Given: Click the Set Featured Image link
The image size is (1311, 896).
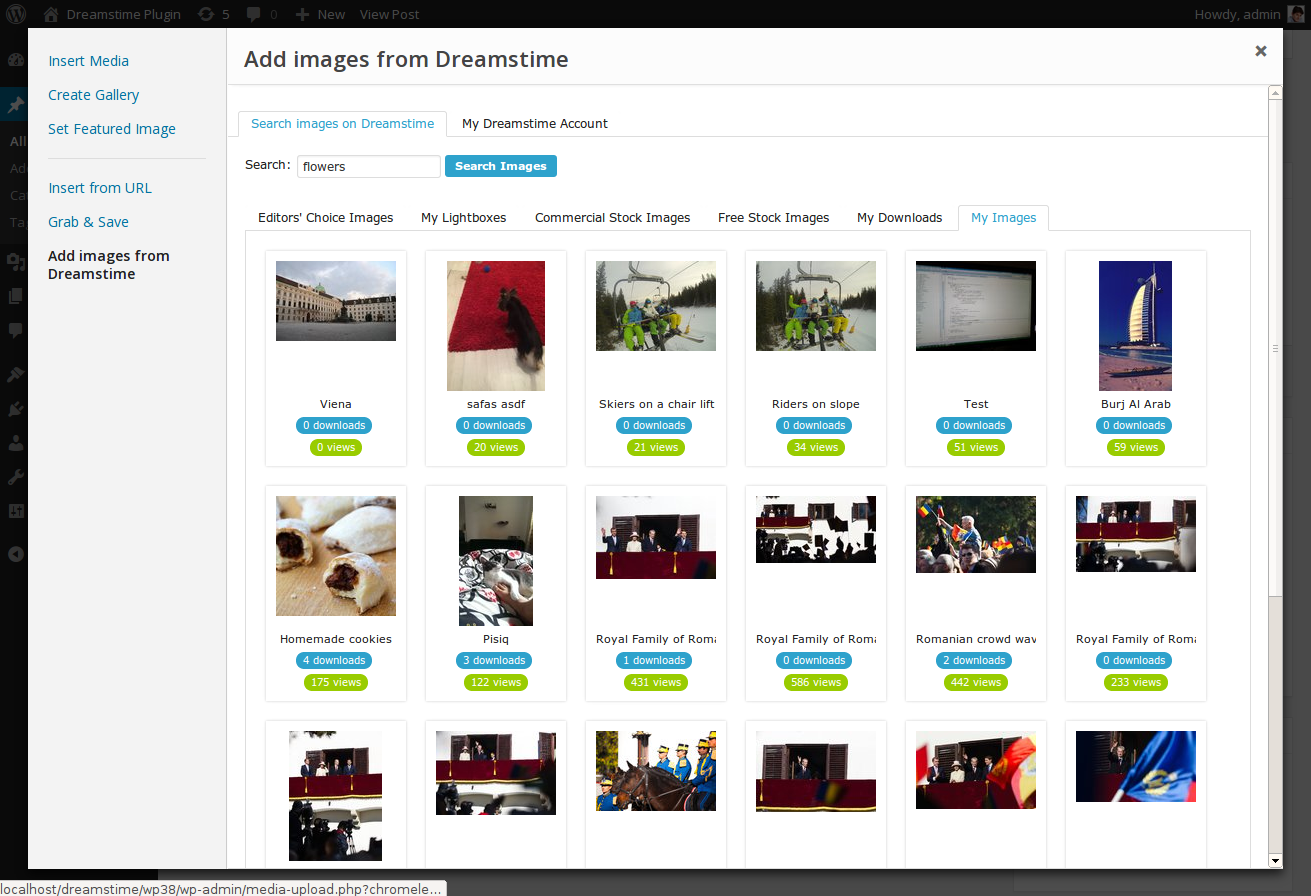Looking at the screenshot, I should point(111,129).
